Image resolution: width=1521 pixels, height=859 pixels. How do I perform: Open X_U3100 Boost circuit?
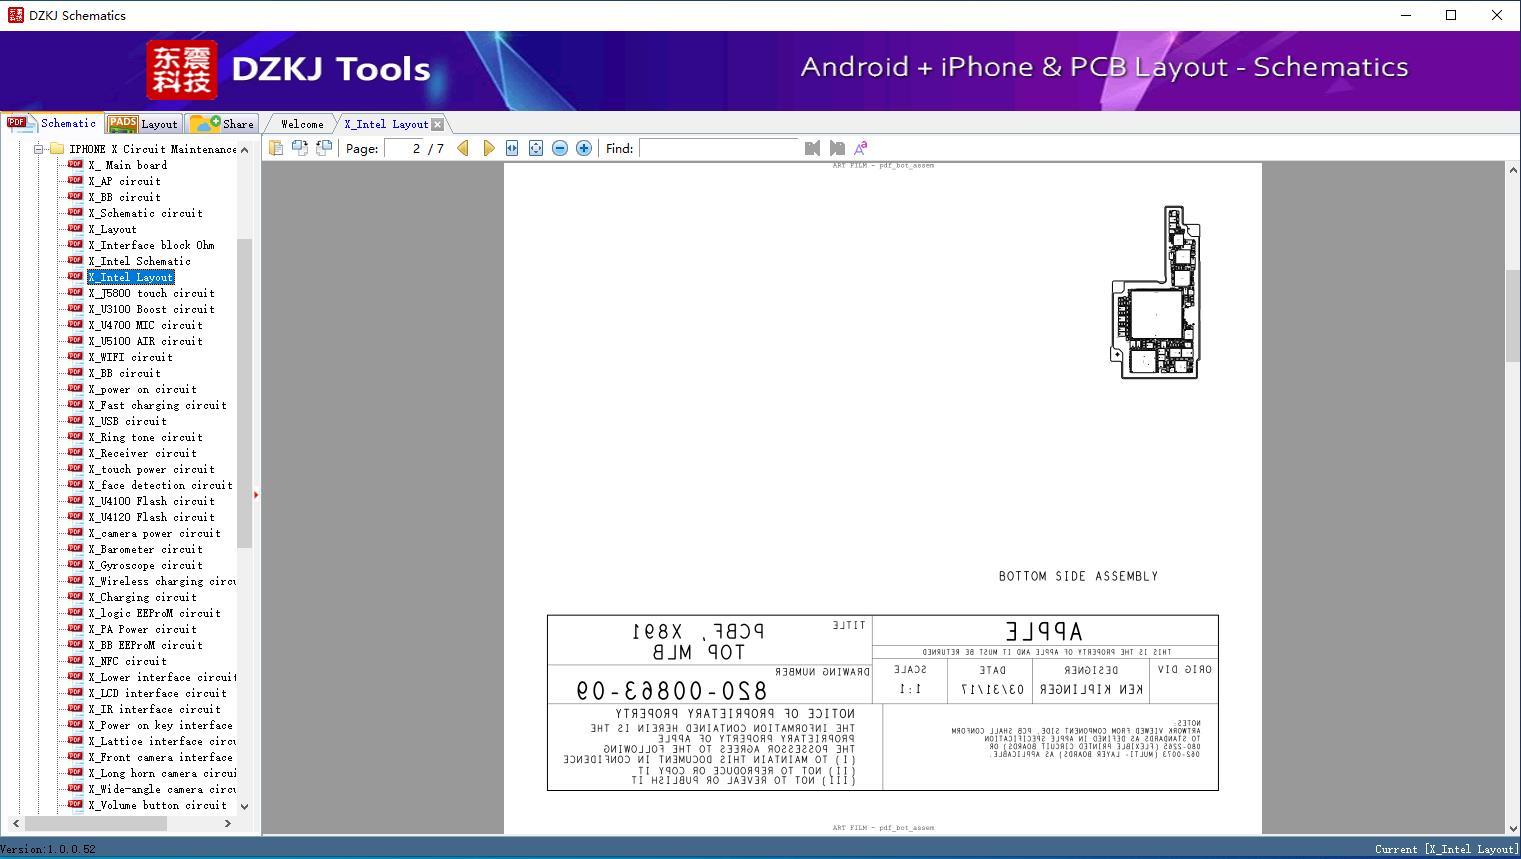point(151,309)
